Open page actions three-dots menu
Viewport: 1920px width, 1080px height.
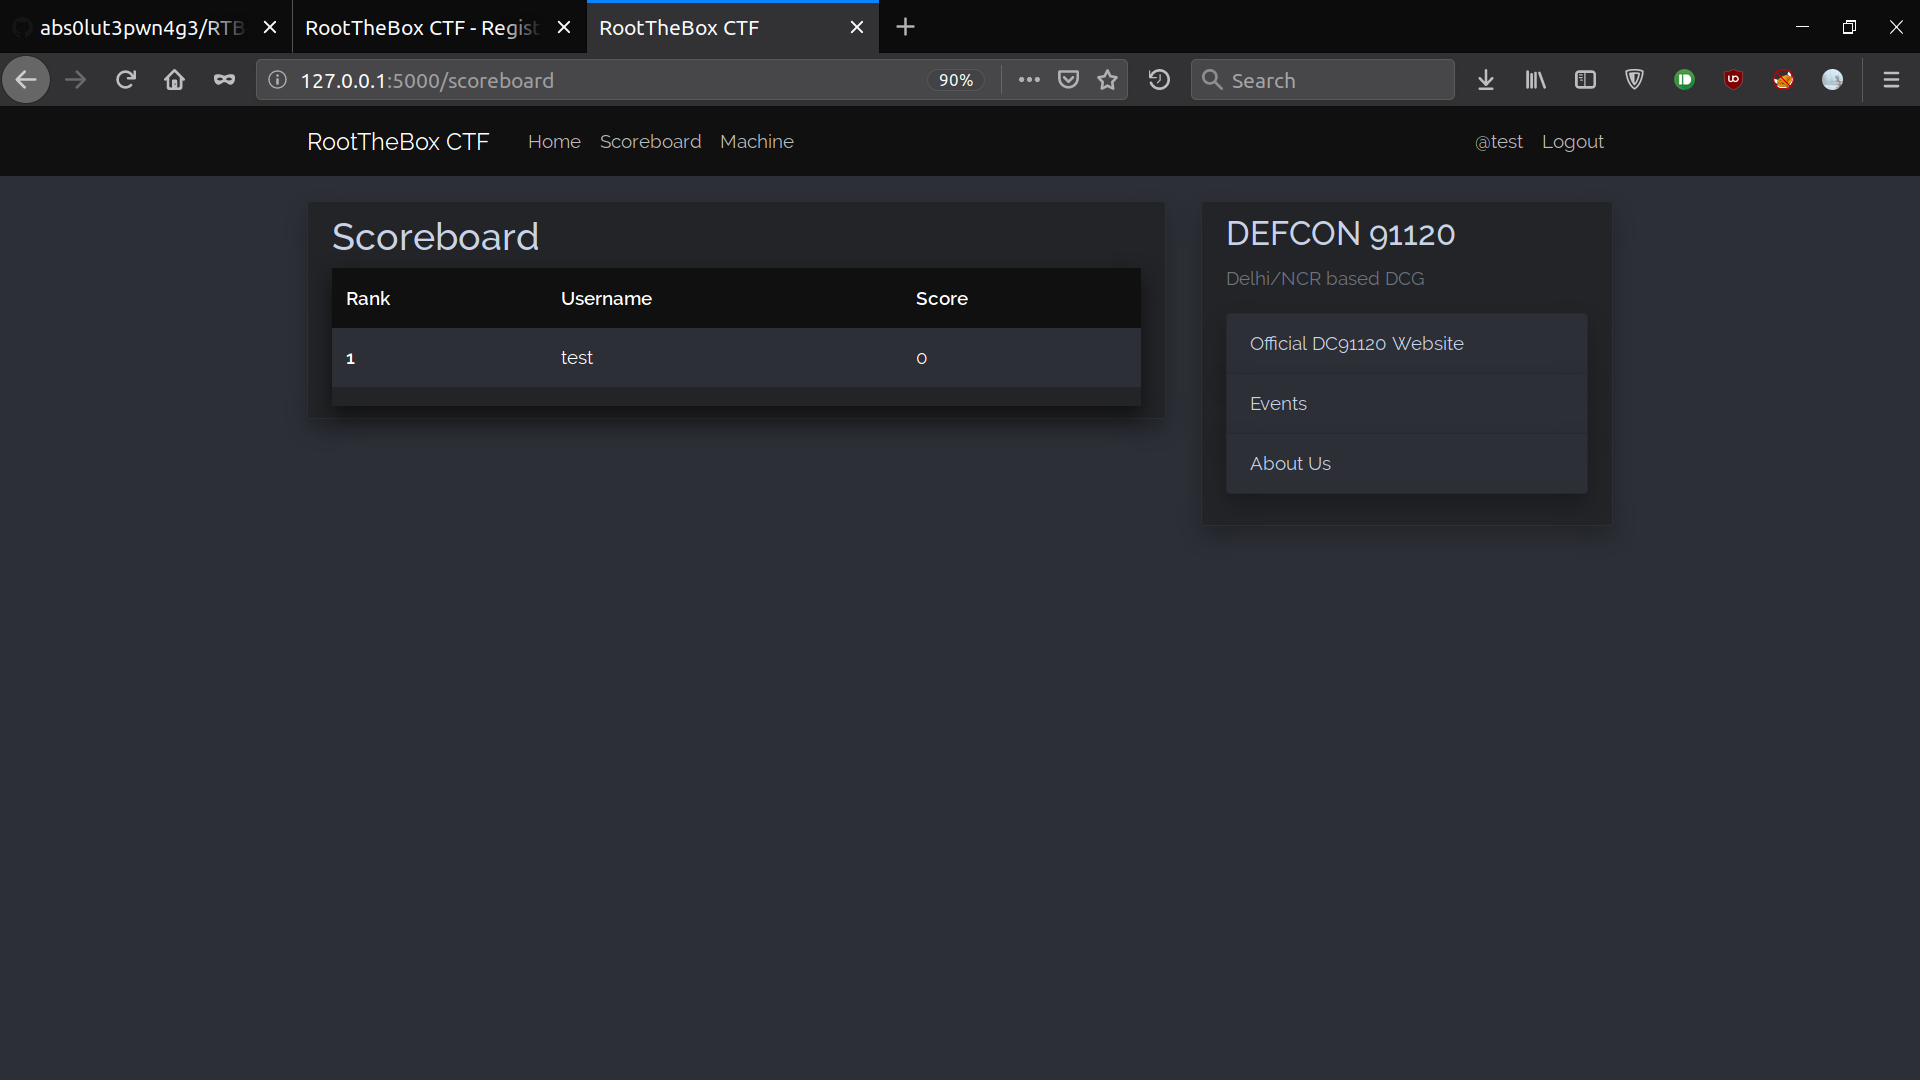[1029, 80]
